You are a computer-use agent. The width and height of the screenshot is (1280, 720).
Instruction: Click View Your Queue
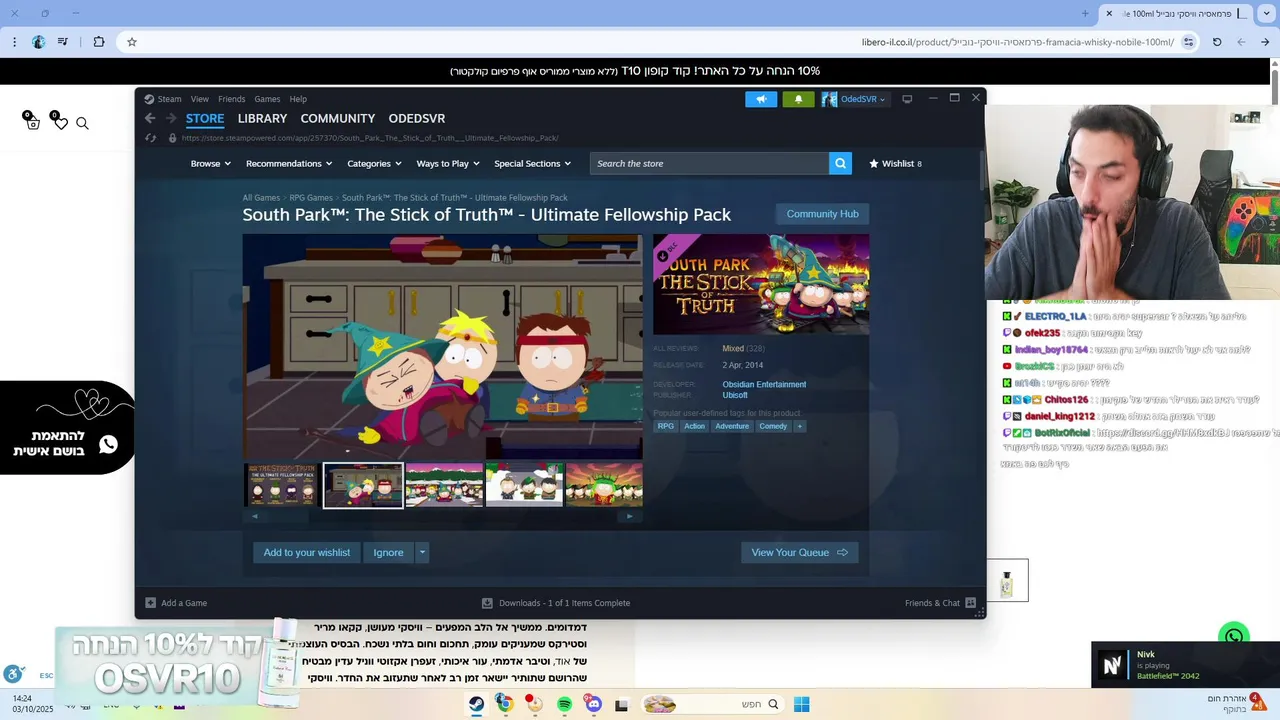click(799, 552)
